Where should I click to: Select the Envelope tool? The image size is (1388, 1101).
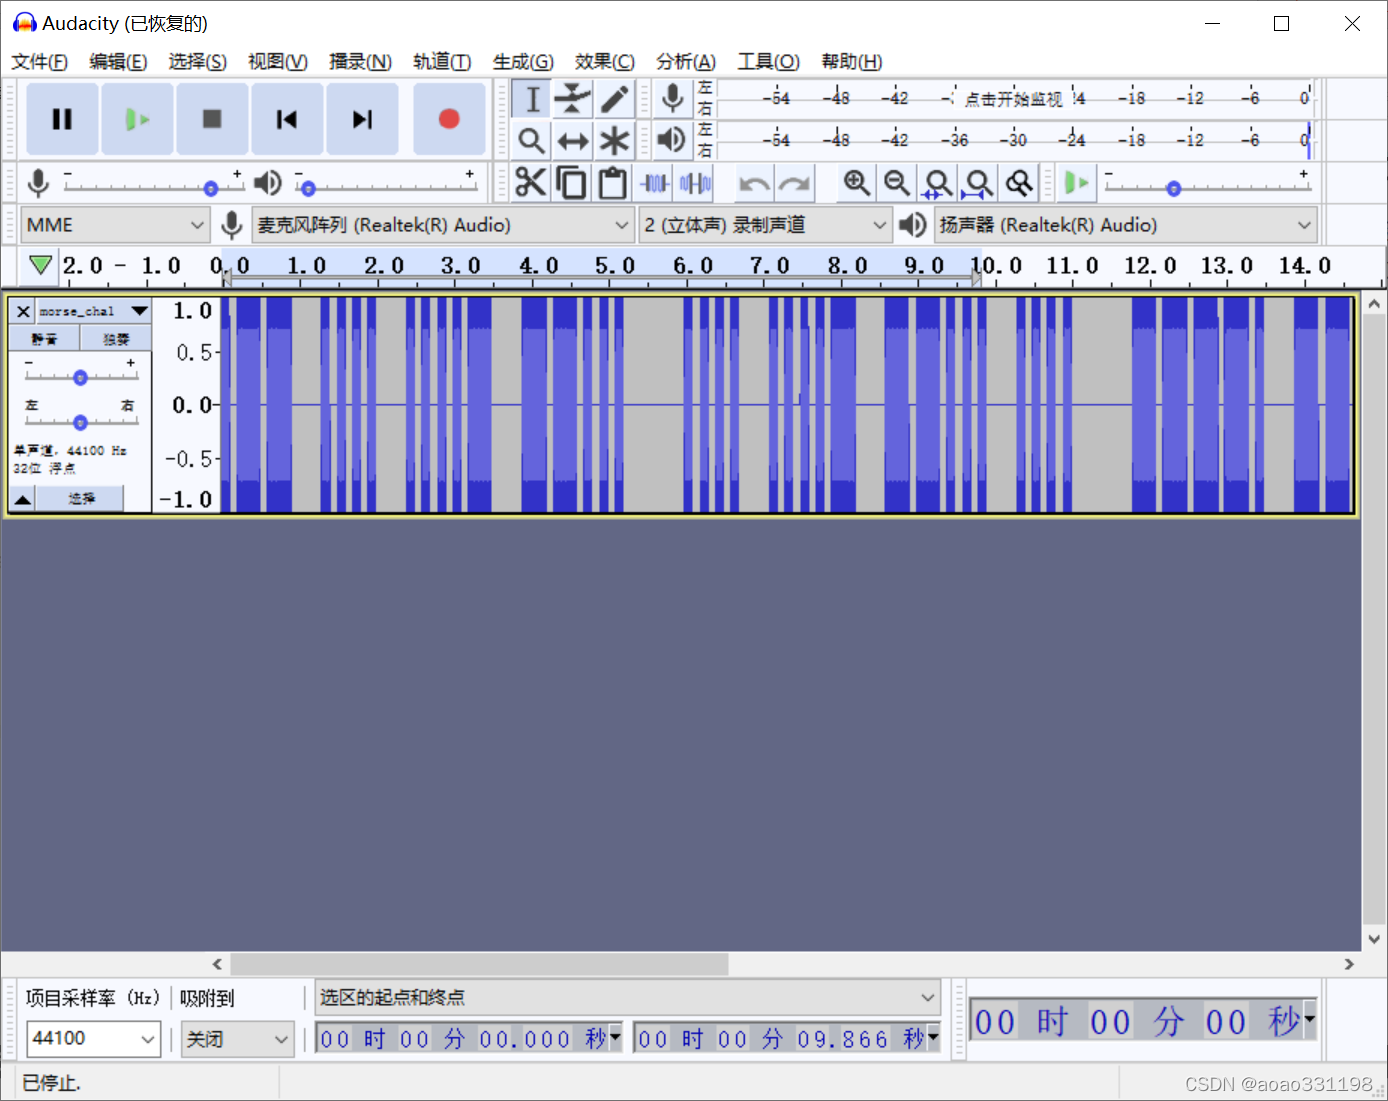(573, 98)
